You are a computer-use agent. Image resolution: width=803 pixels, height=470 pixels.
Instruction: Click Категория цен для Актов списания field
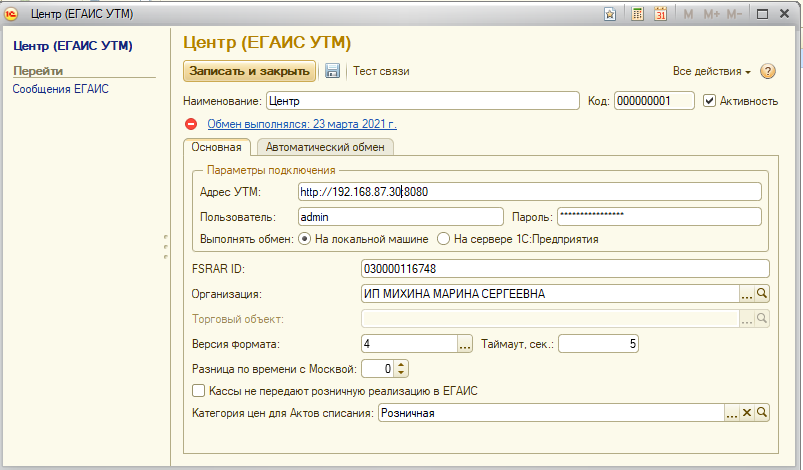click(x=551, y=413)
